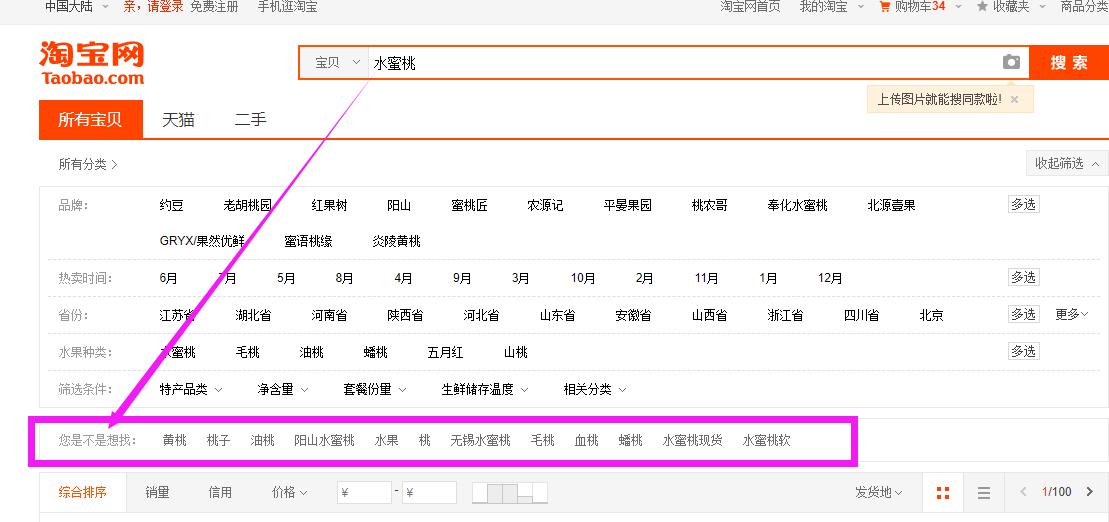
Task: Click the minimum price input field
Action: (x=364, y=492)
